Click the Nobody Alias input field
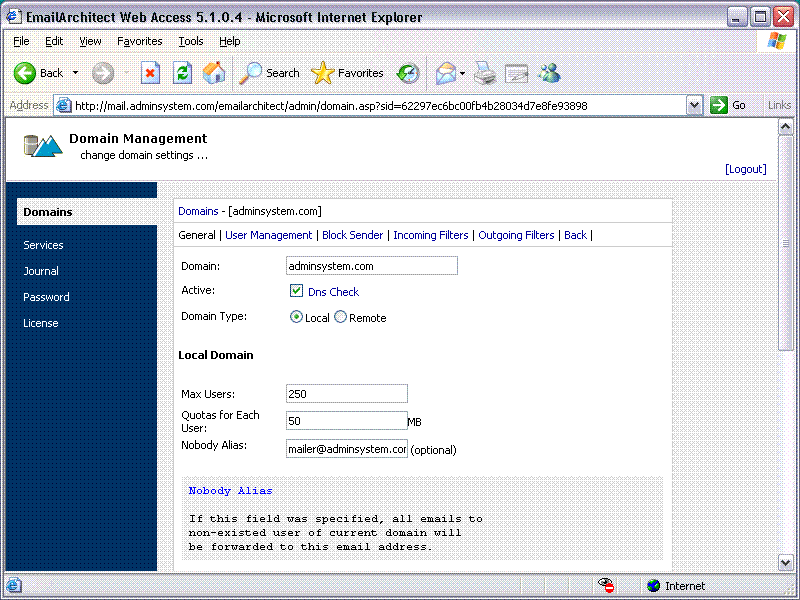The width and height of the screenshot is (800, 600). [x=346, y=448]
